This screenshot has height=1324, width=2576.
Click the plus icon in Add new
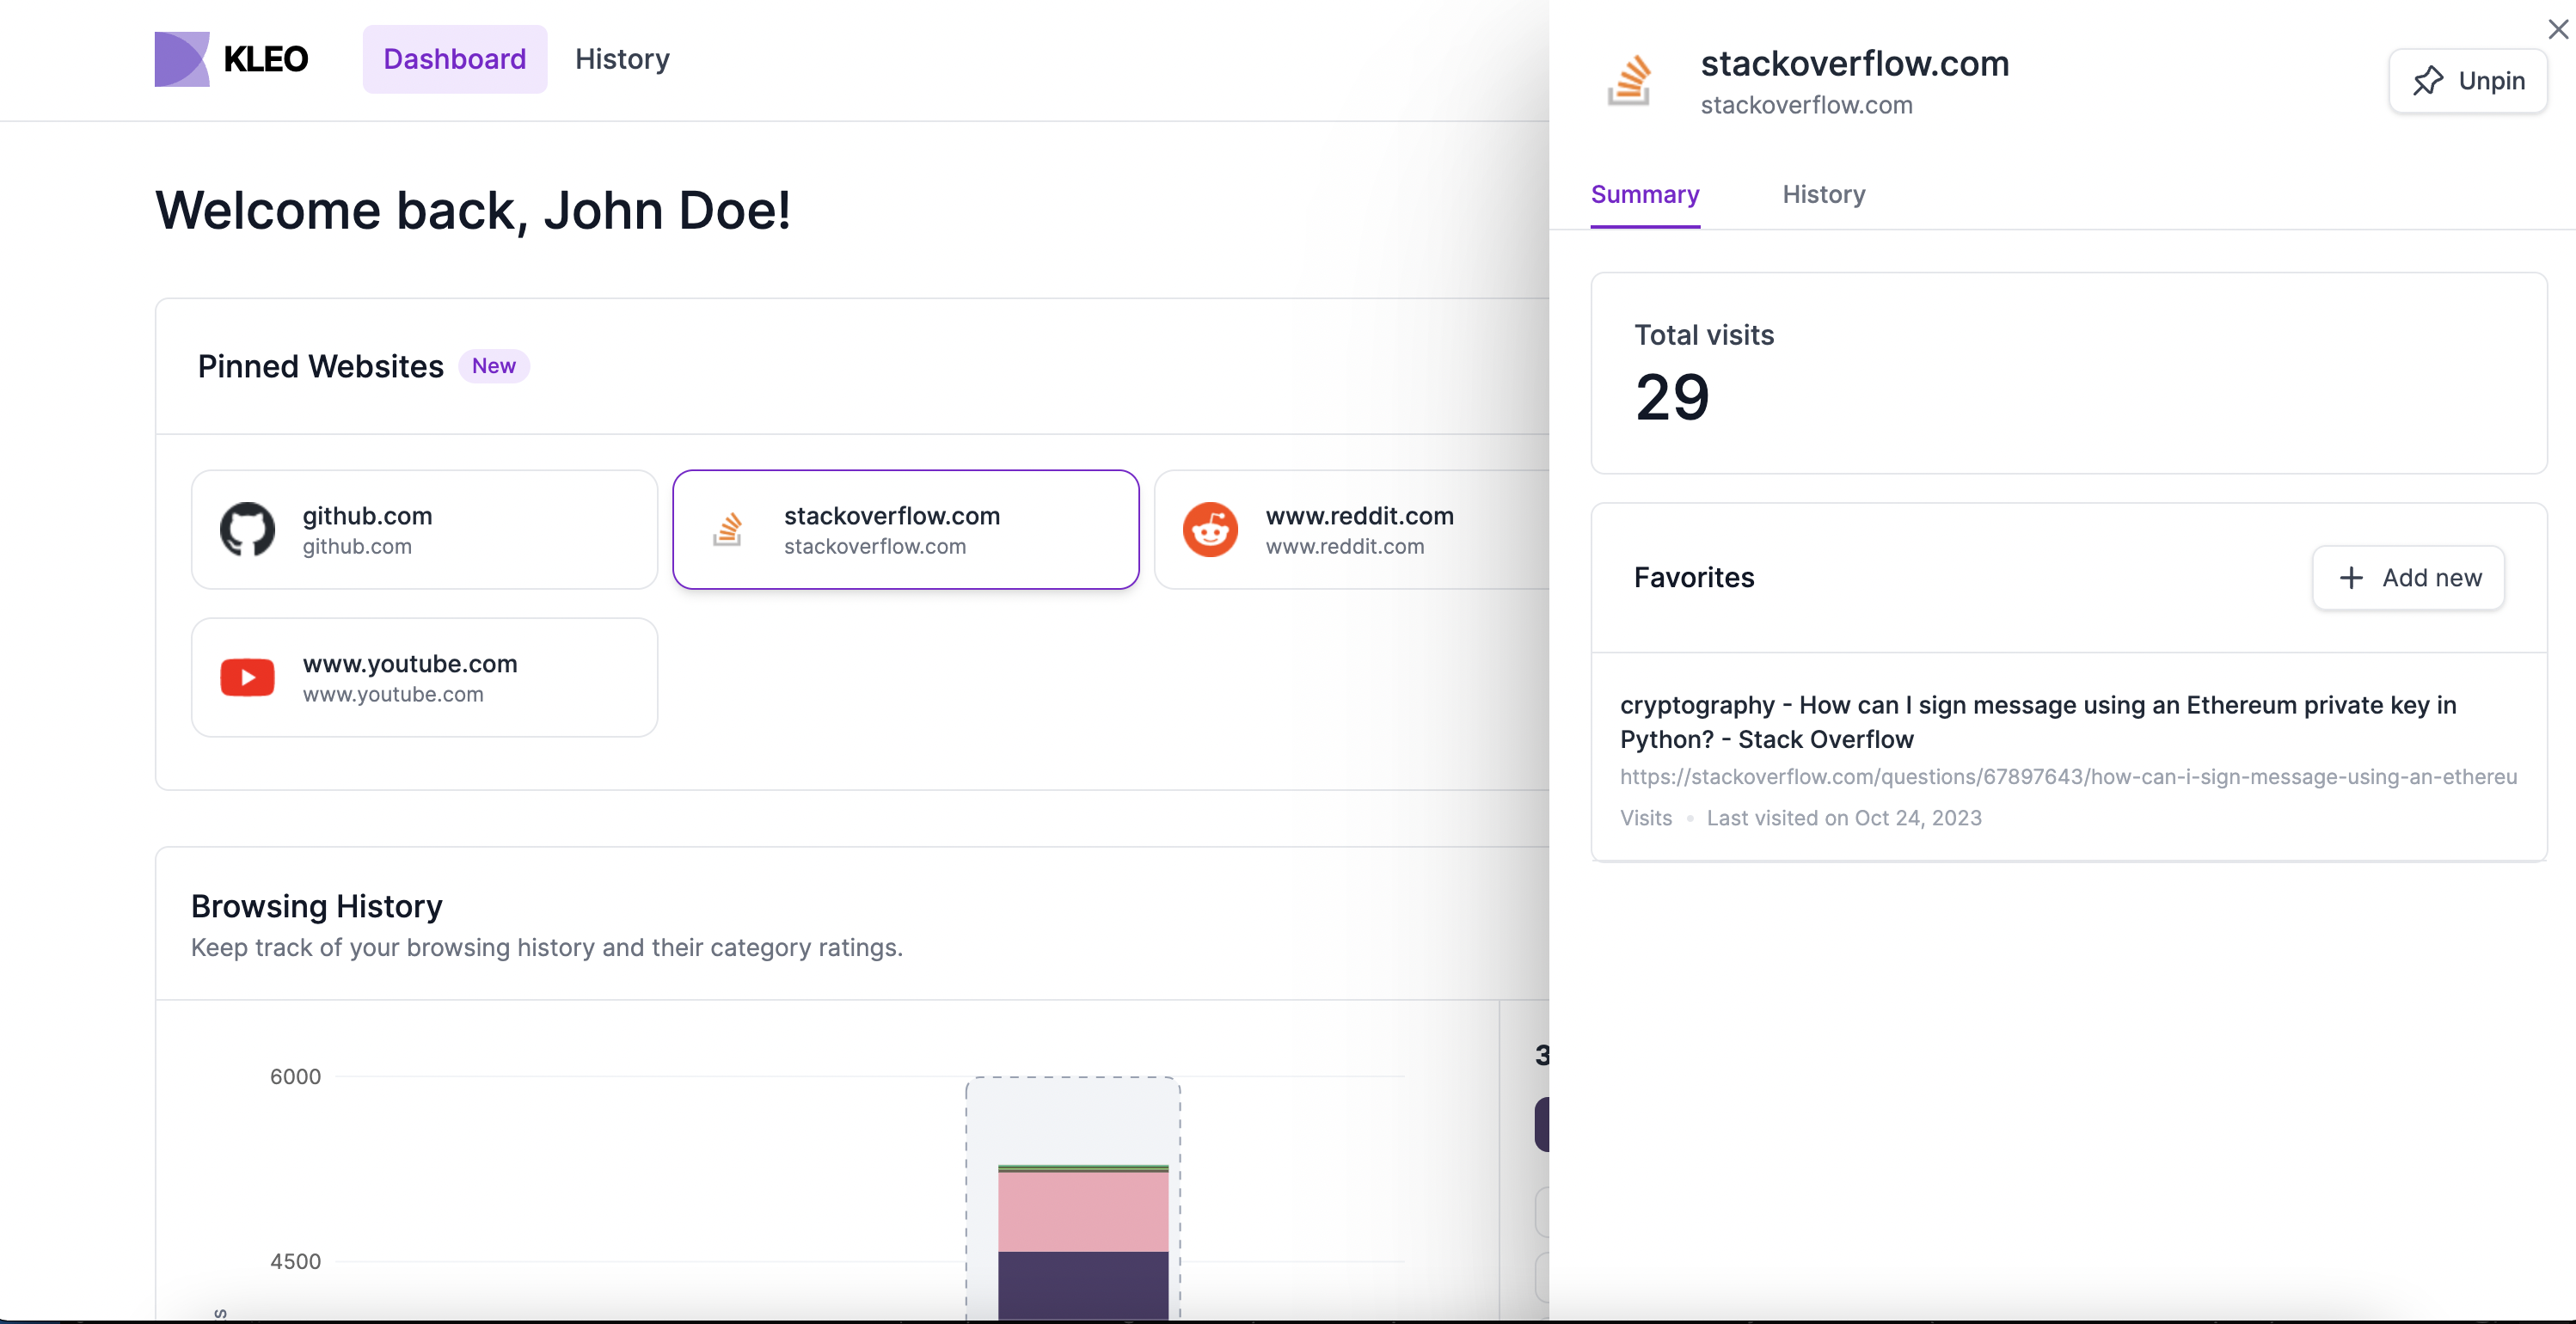click(x=2351, y=577)
